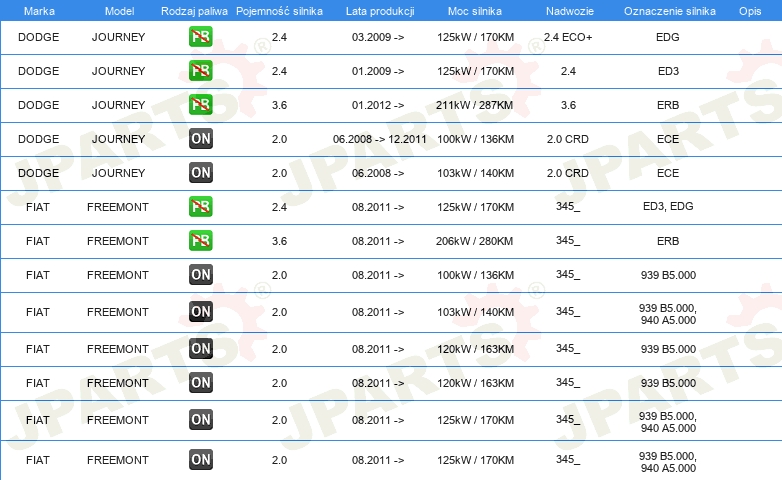Select the Rodzaj paliwa column header
The height and width of the screenshot is (480, 782).
pos(194,11)
